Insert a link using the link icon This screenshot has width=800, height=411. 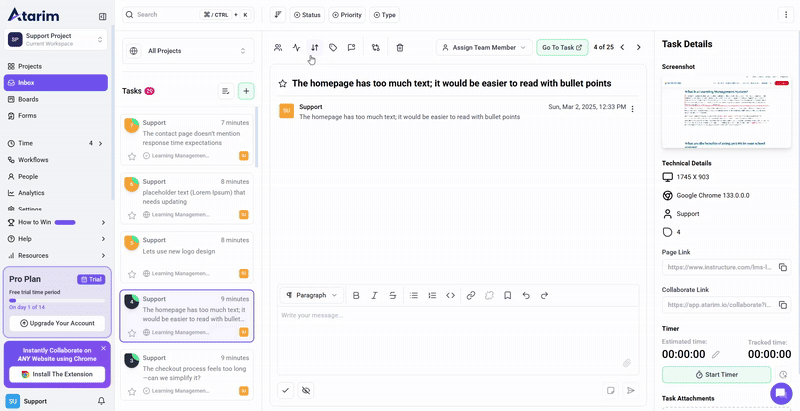(x=470, y=295)
